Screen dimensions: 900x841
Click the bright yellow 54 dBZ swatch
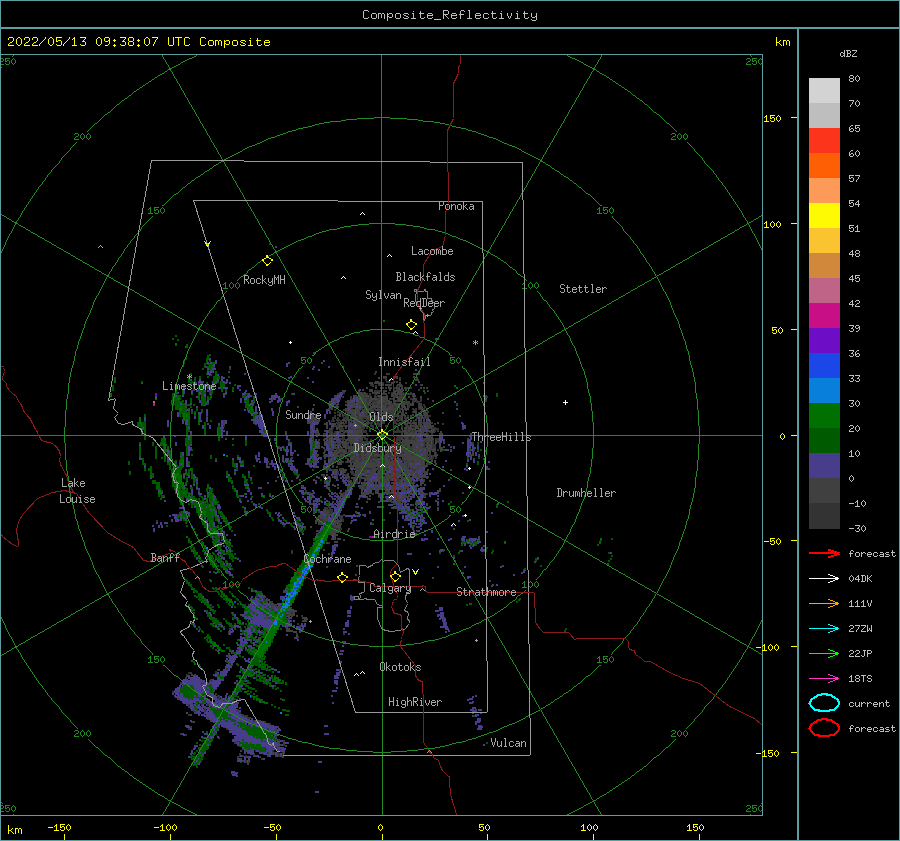(824, 216)
